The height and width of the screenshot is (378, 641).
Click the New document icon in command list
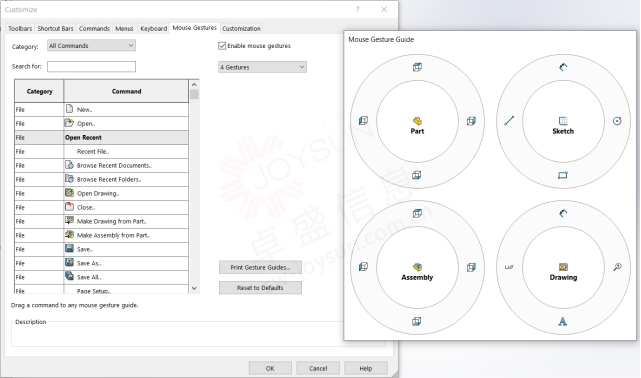(69, 109)
